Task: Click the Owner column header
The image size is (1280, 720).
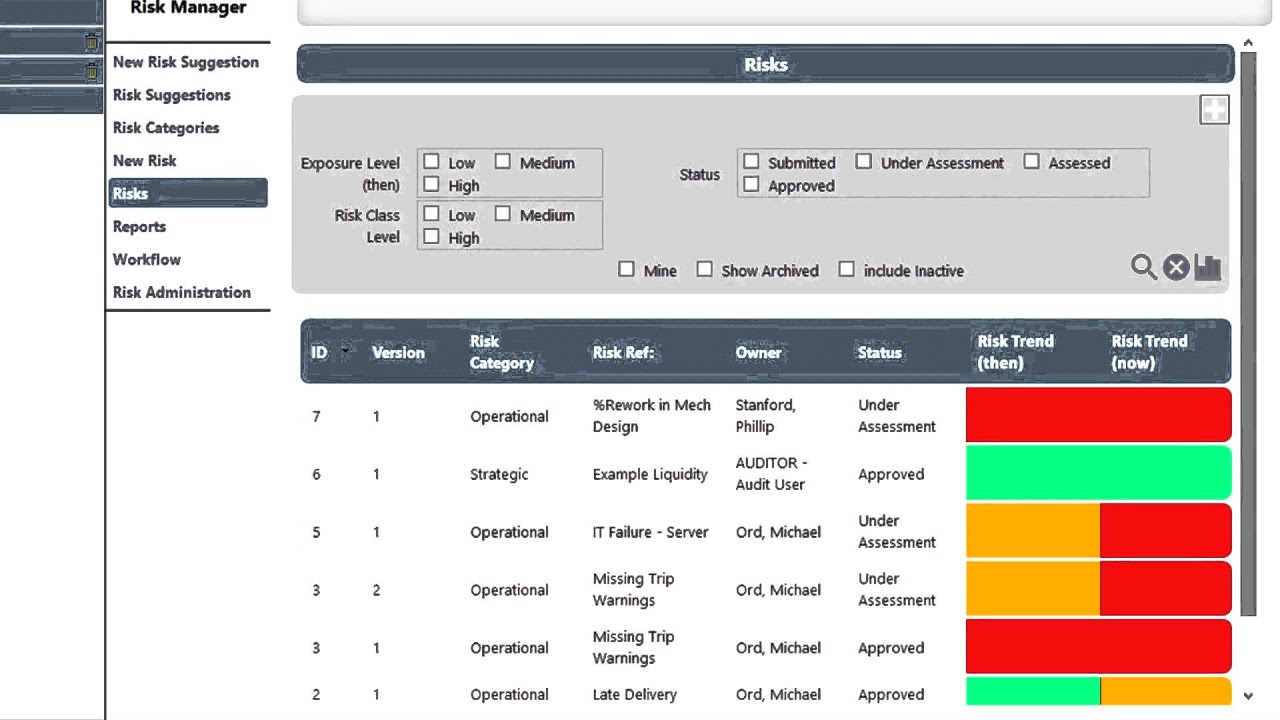Action: (759, 352)
